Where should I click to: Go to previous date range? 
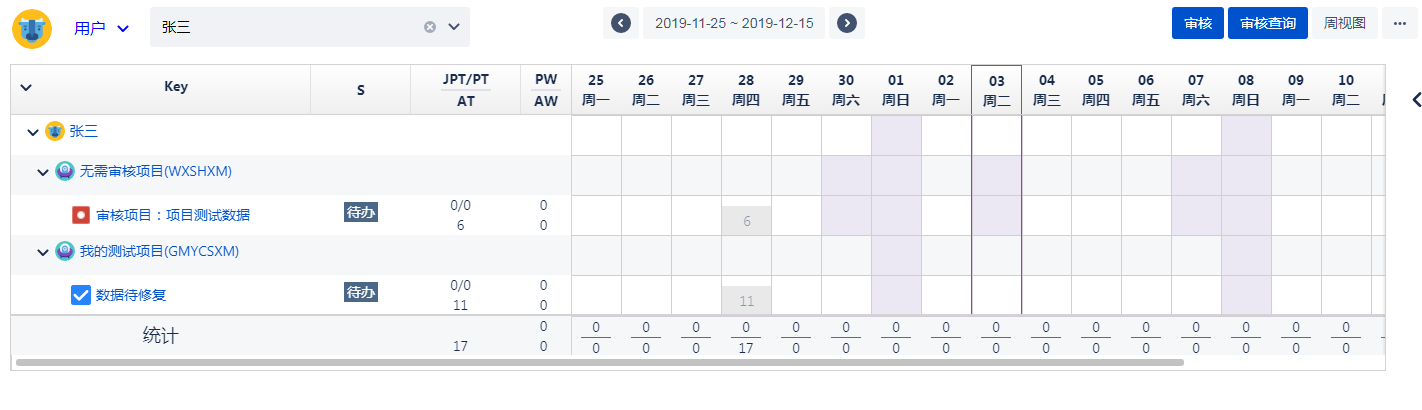620,23
